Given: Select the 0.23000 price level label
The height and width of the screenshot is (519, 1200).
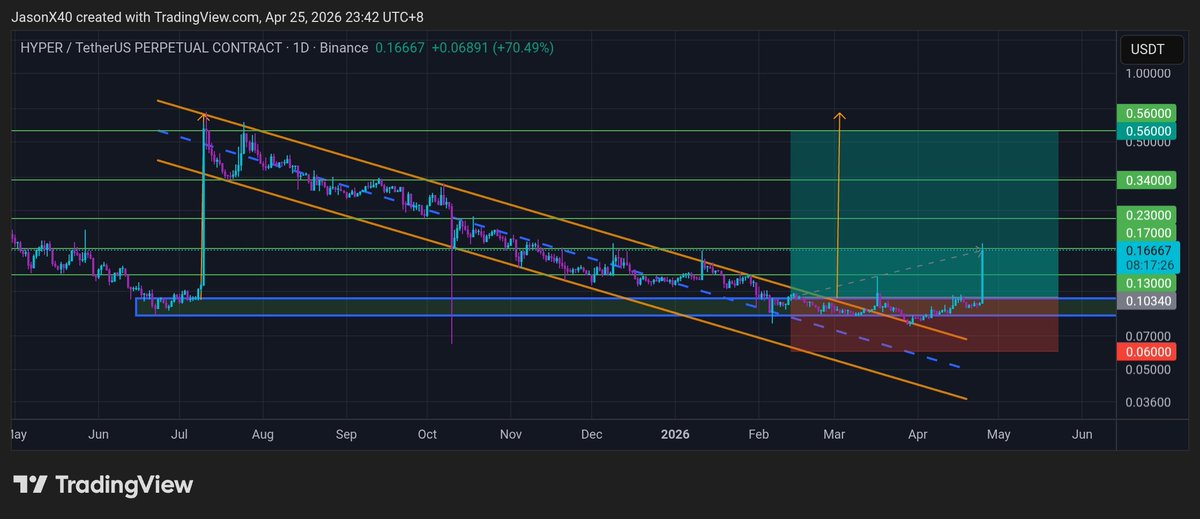Looking at the screenshot, I should (x=1147, y=214).
